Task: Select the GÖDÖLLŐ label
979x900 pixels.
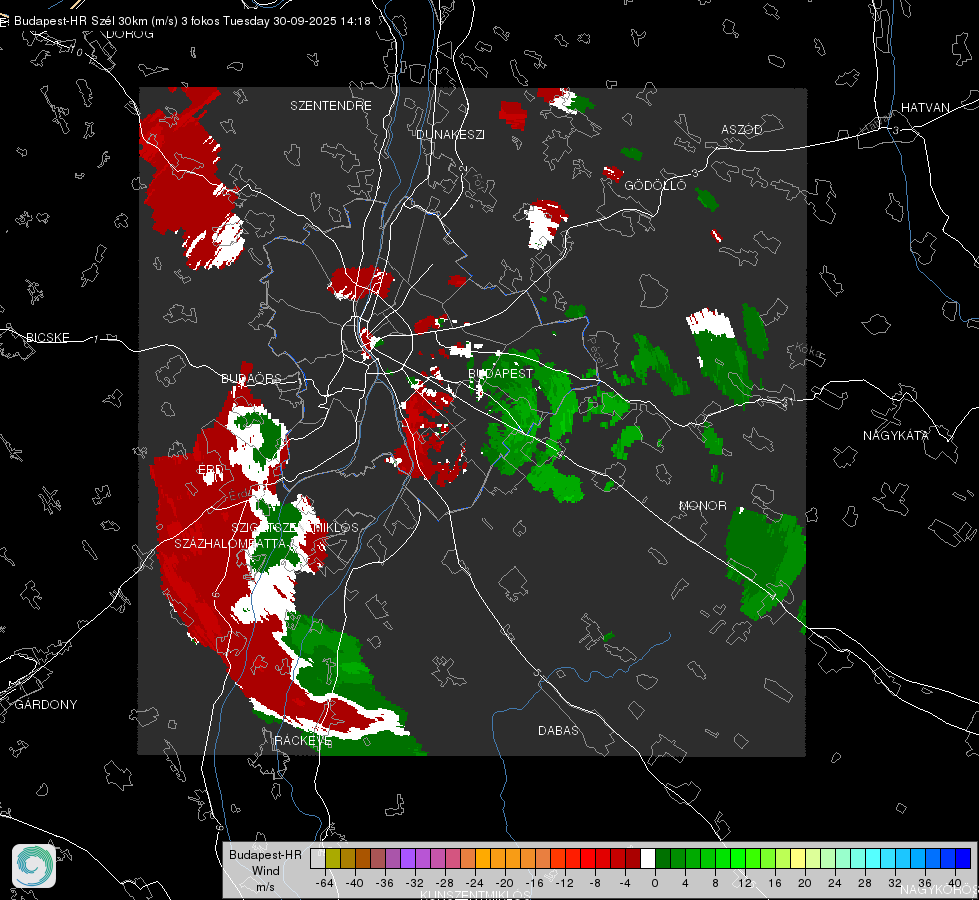Action: pyautogui.click(x=655, y=185)
